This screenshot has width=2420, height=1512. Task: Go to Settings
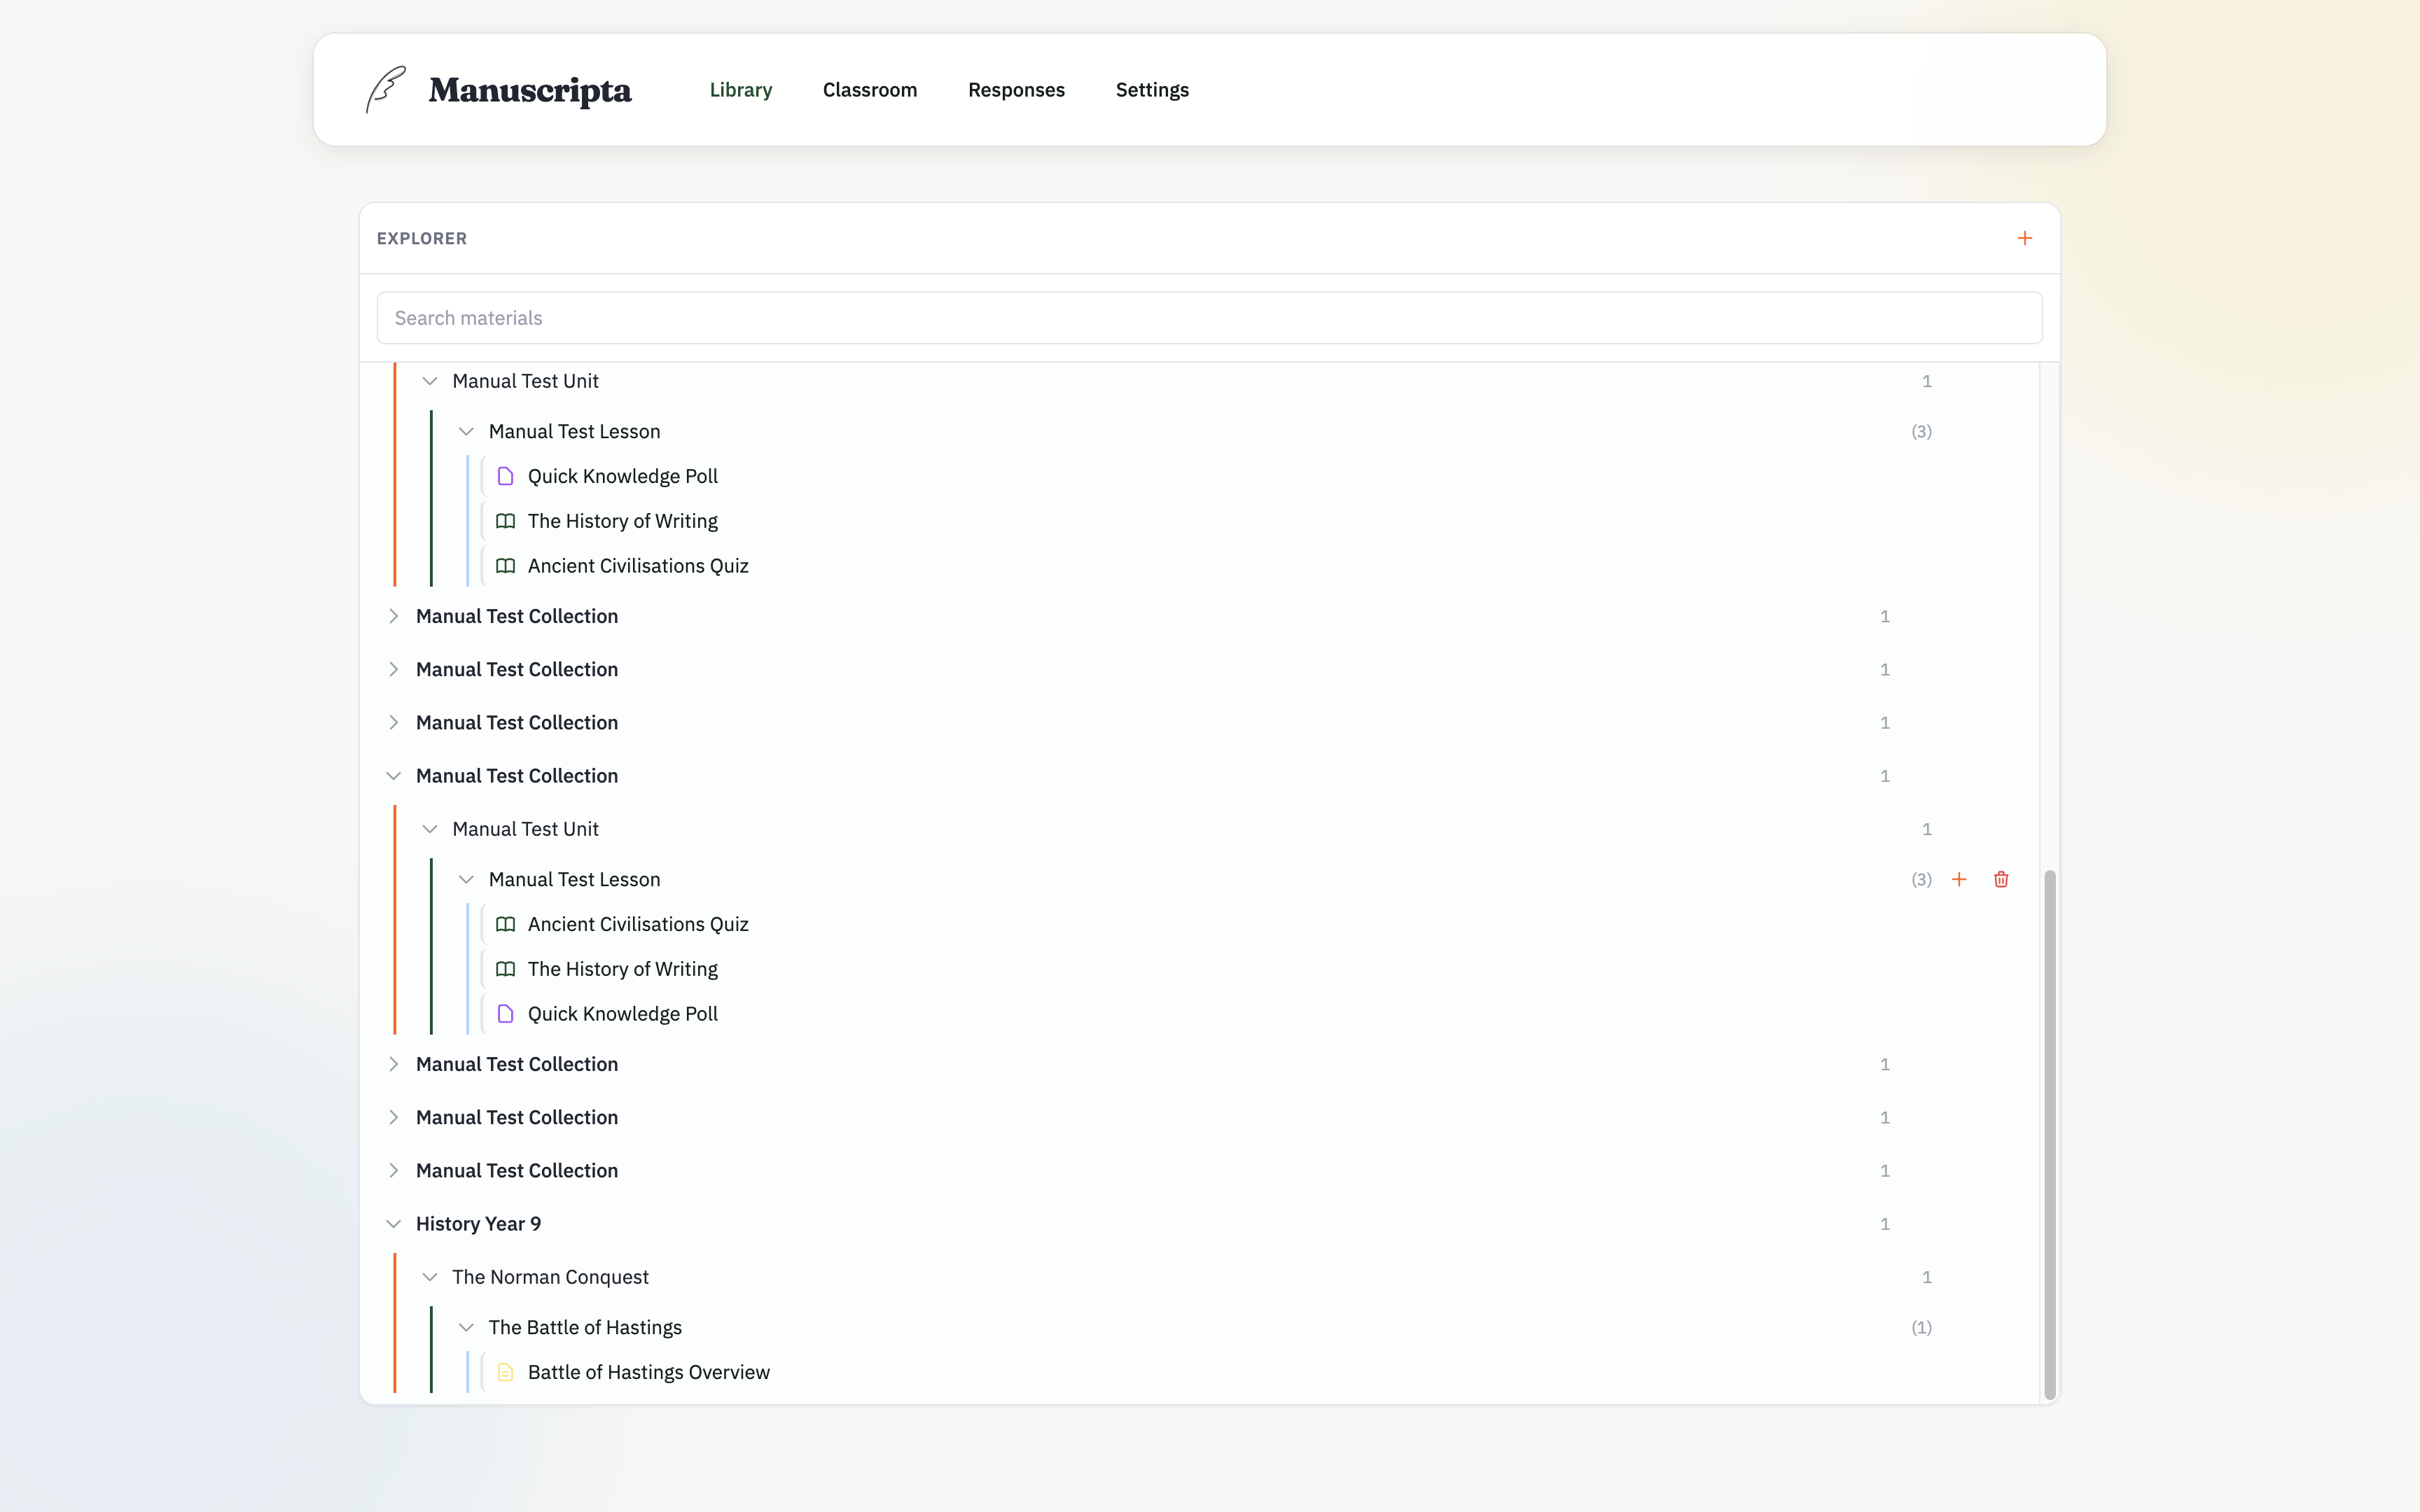pyautogui.click(x=1152, y=89)
